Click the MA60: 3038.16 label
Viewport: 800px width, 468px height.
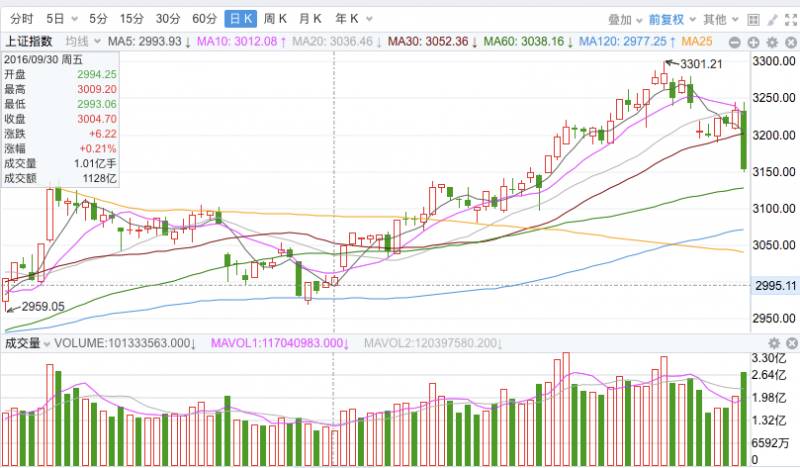point(528,41)
